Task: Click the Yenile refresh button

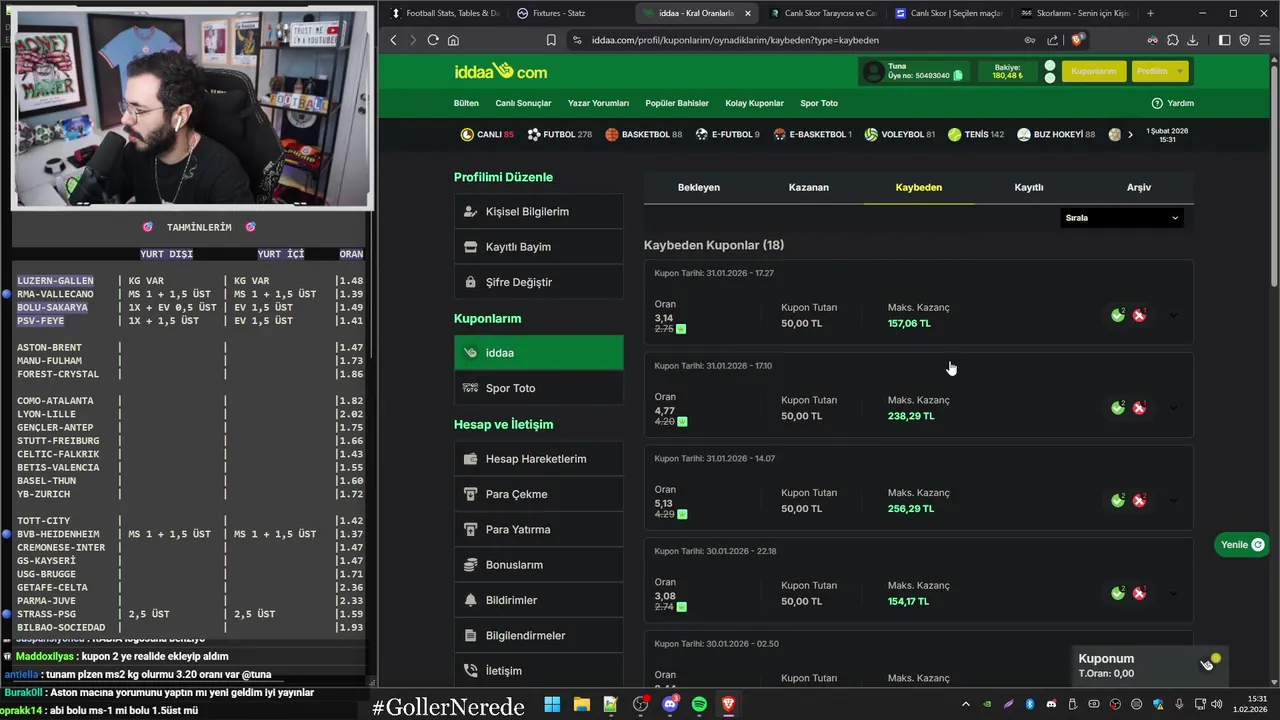Action: [x=1243, y=545]
